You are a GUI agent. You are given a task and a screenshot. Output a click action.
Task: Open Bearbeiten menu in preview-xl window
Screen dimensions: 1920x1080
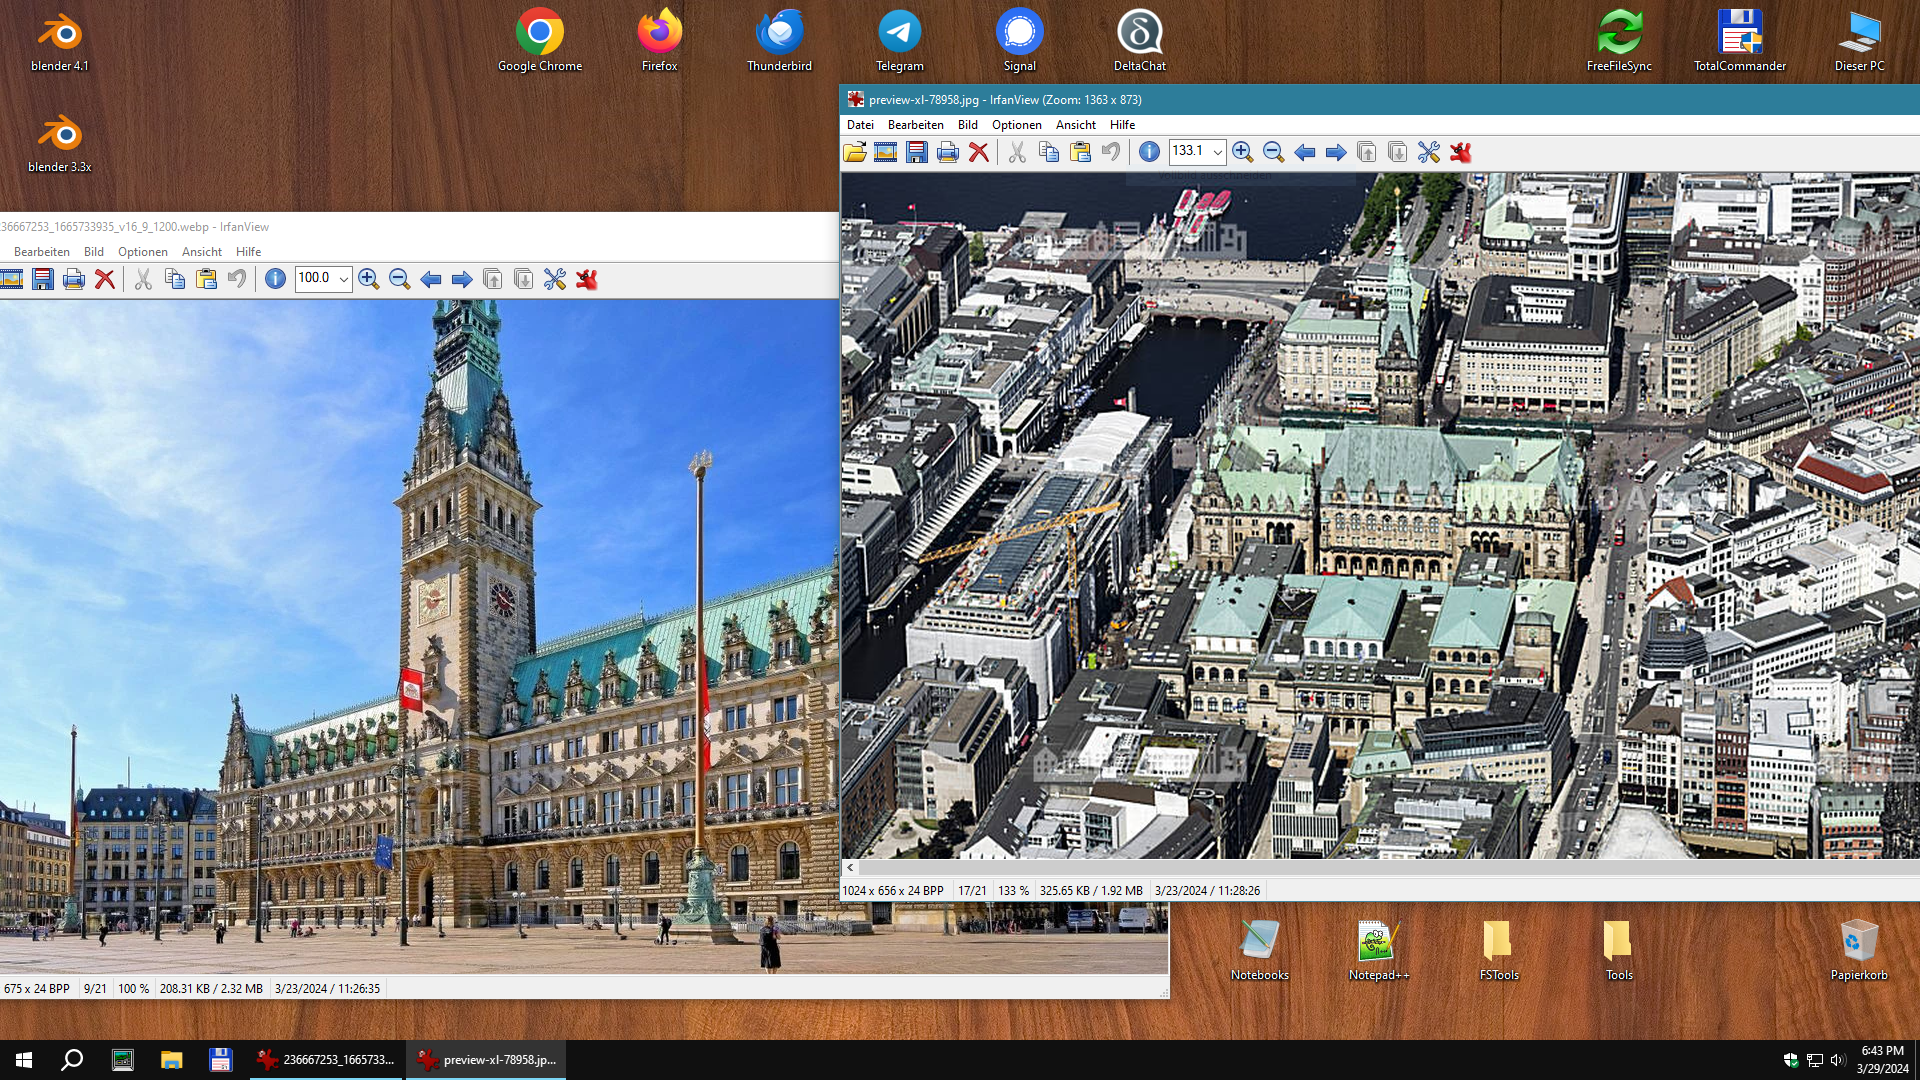tap(915, 125)
